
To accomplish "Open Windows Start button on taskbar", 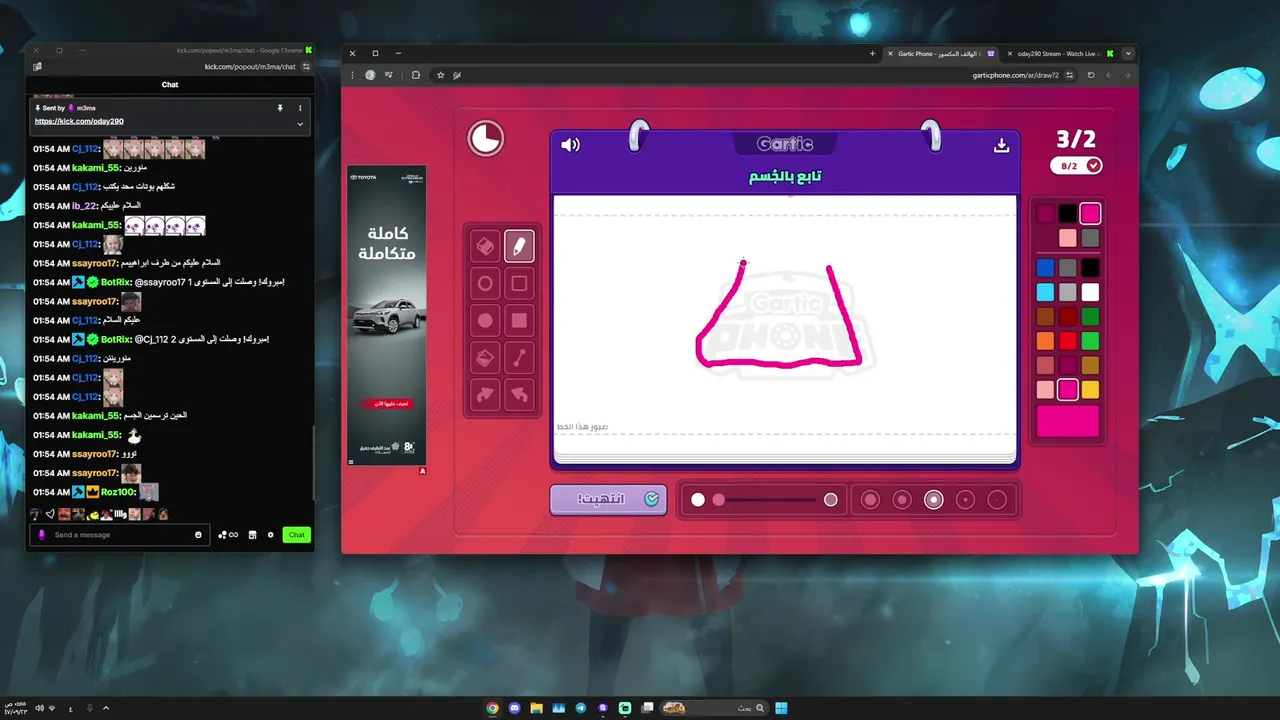I will [x=781, y=708].
